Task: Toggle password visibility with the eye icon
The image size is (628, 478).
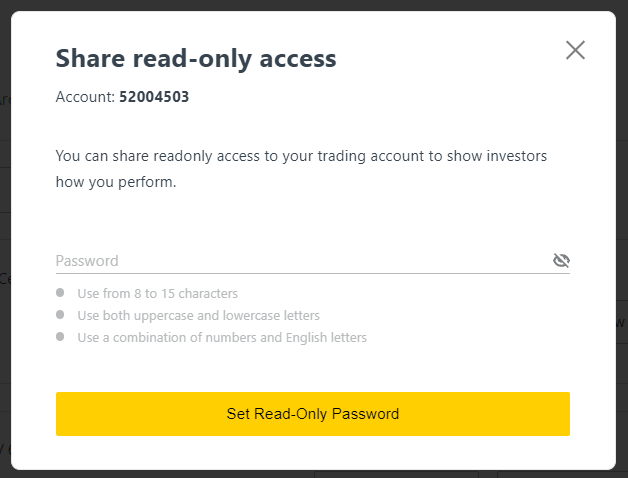Action: coord(561,261)
